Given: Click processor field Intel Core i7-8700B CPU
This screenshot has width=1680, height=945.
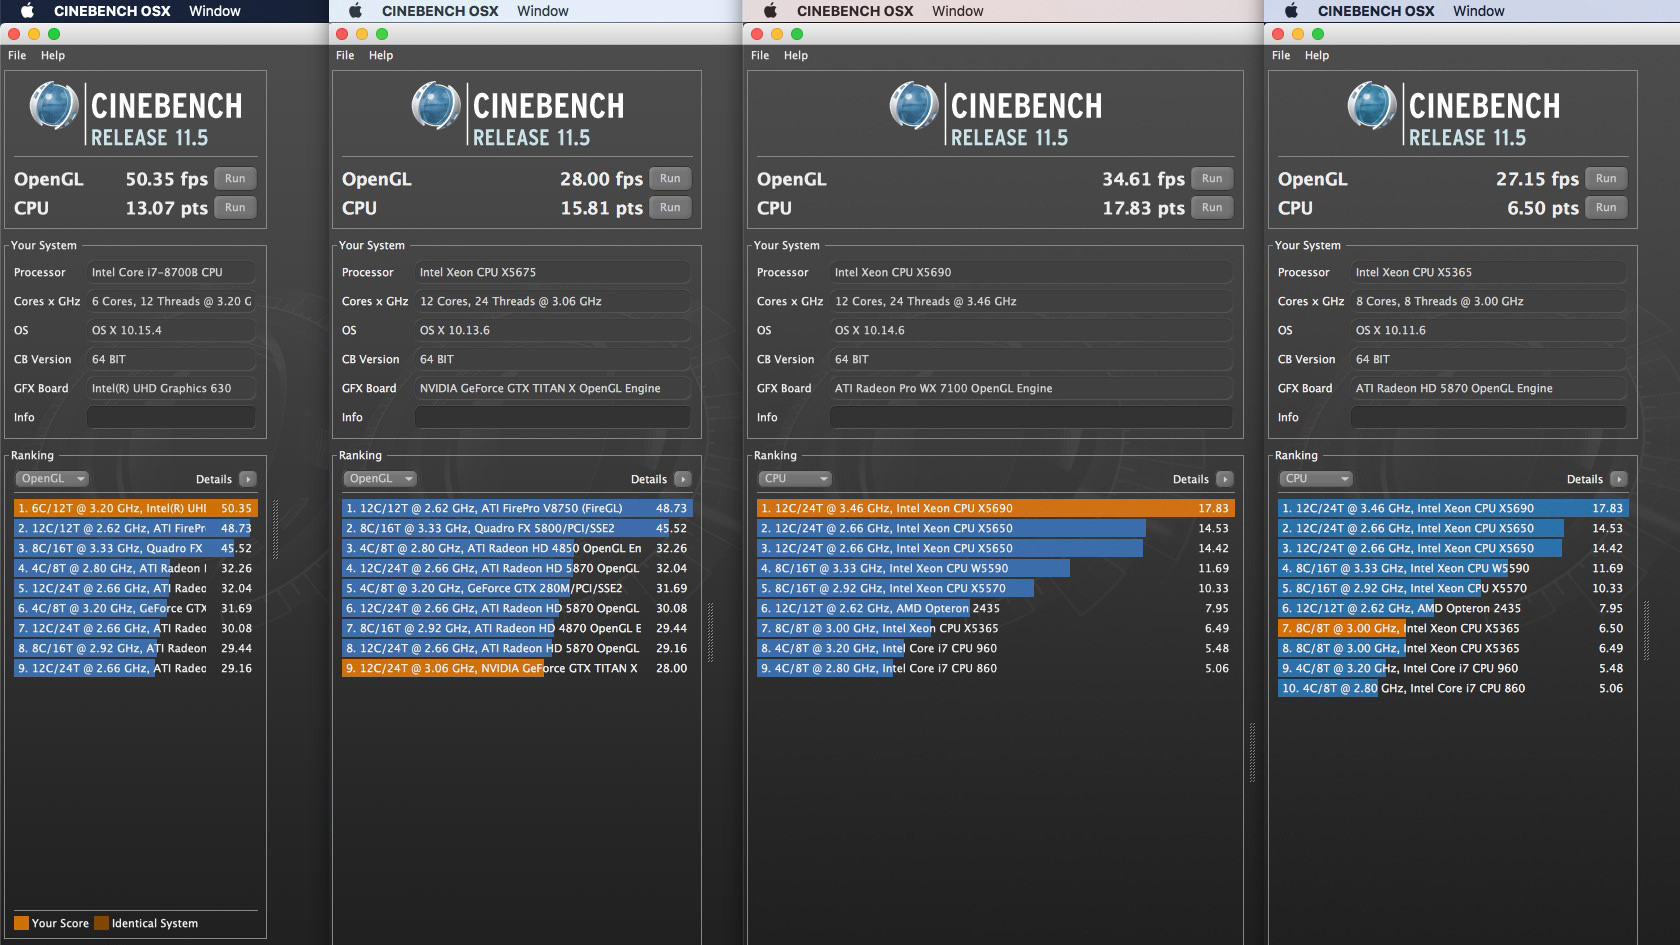Looking at the screenshot, I should pos(171,273).
